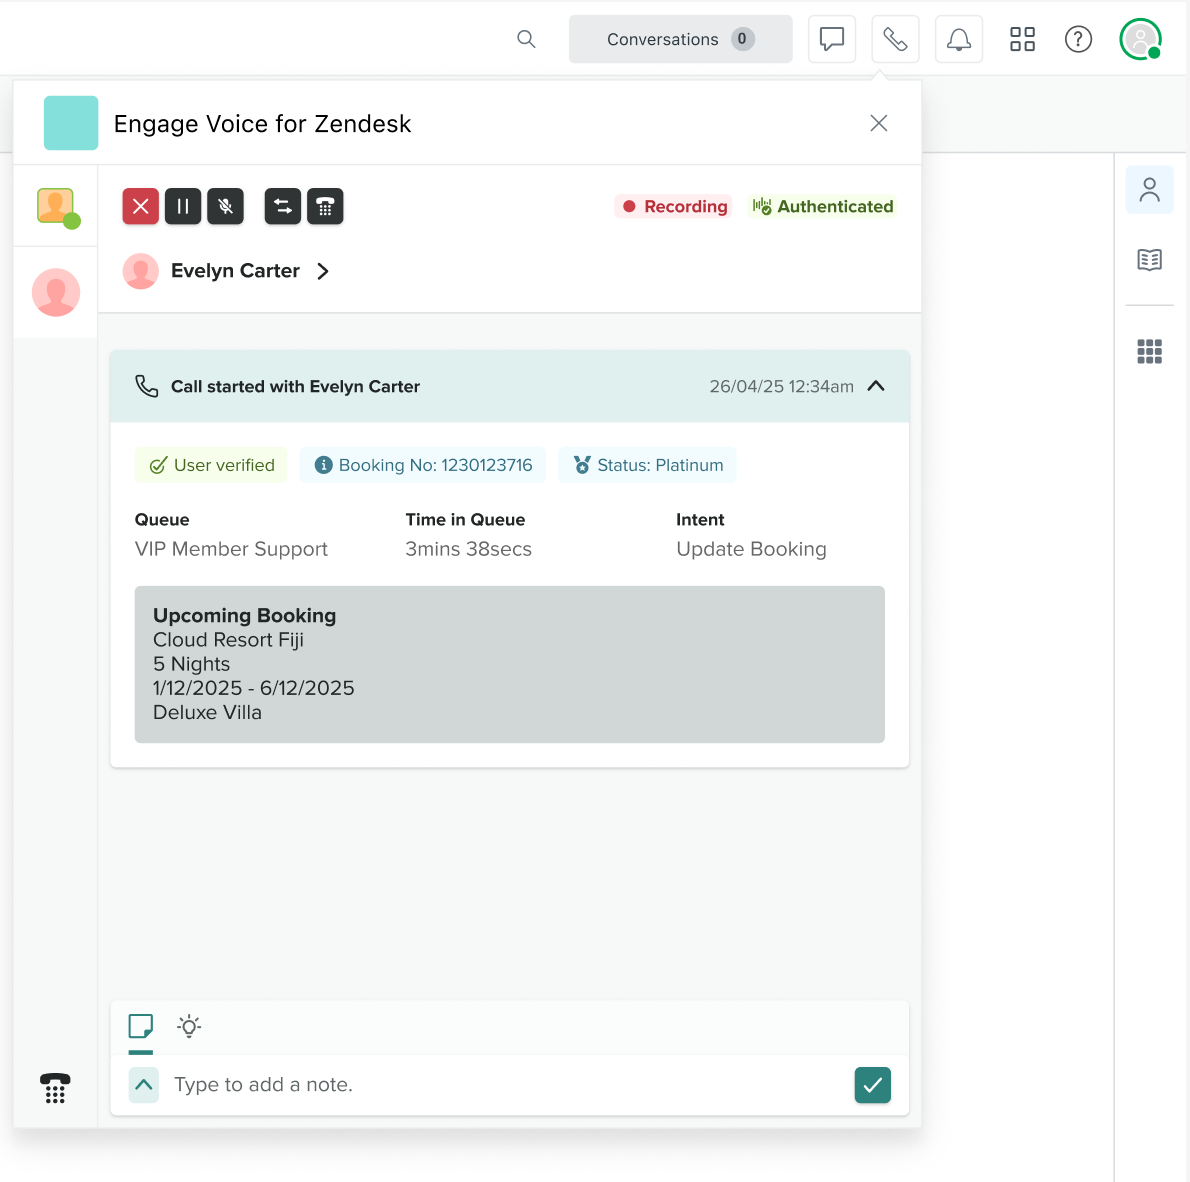End the call with red X button
The height and width of the screenshot is (1182, 1190).
coord(140,206)
